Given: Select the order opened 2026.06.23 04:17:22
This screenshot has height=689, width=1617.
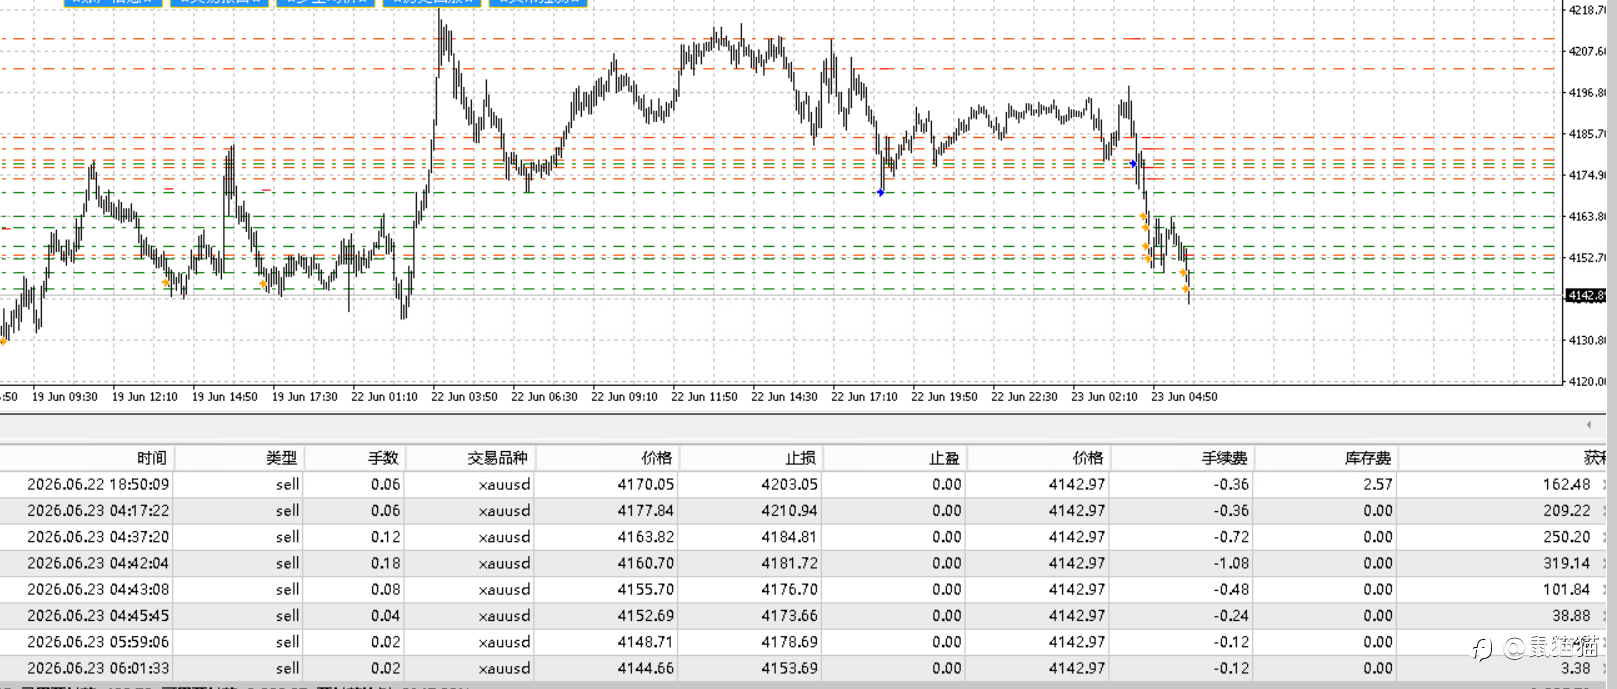Looking at the screenshot, I should [x=803, y=510].
